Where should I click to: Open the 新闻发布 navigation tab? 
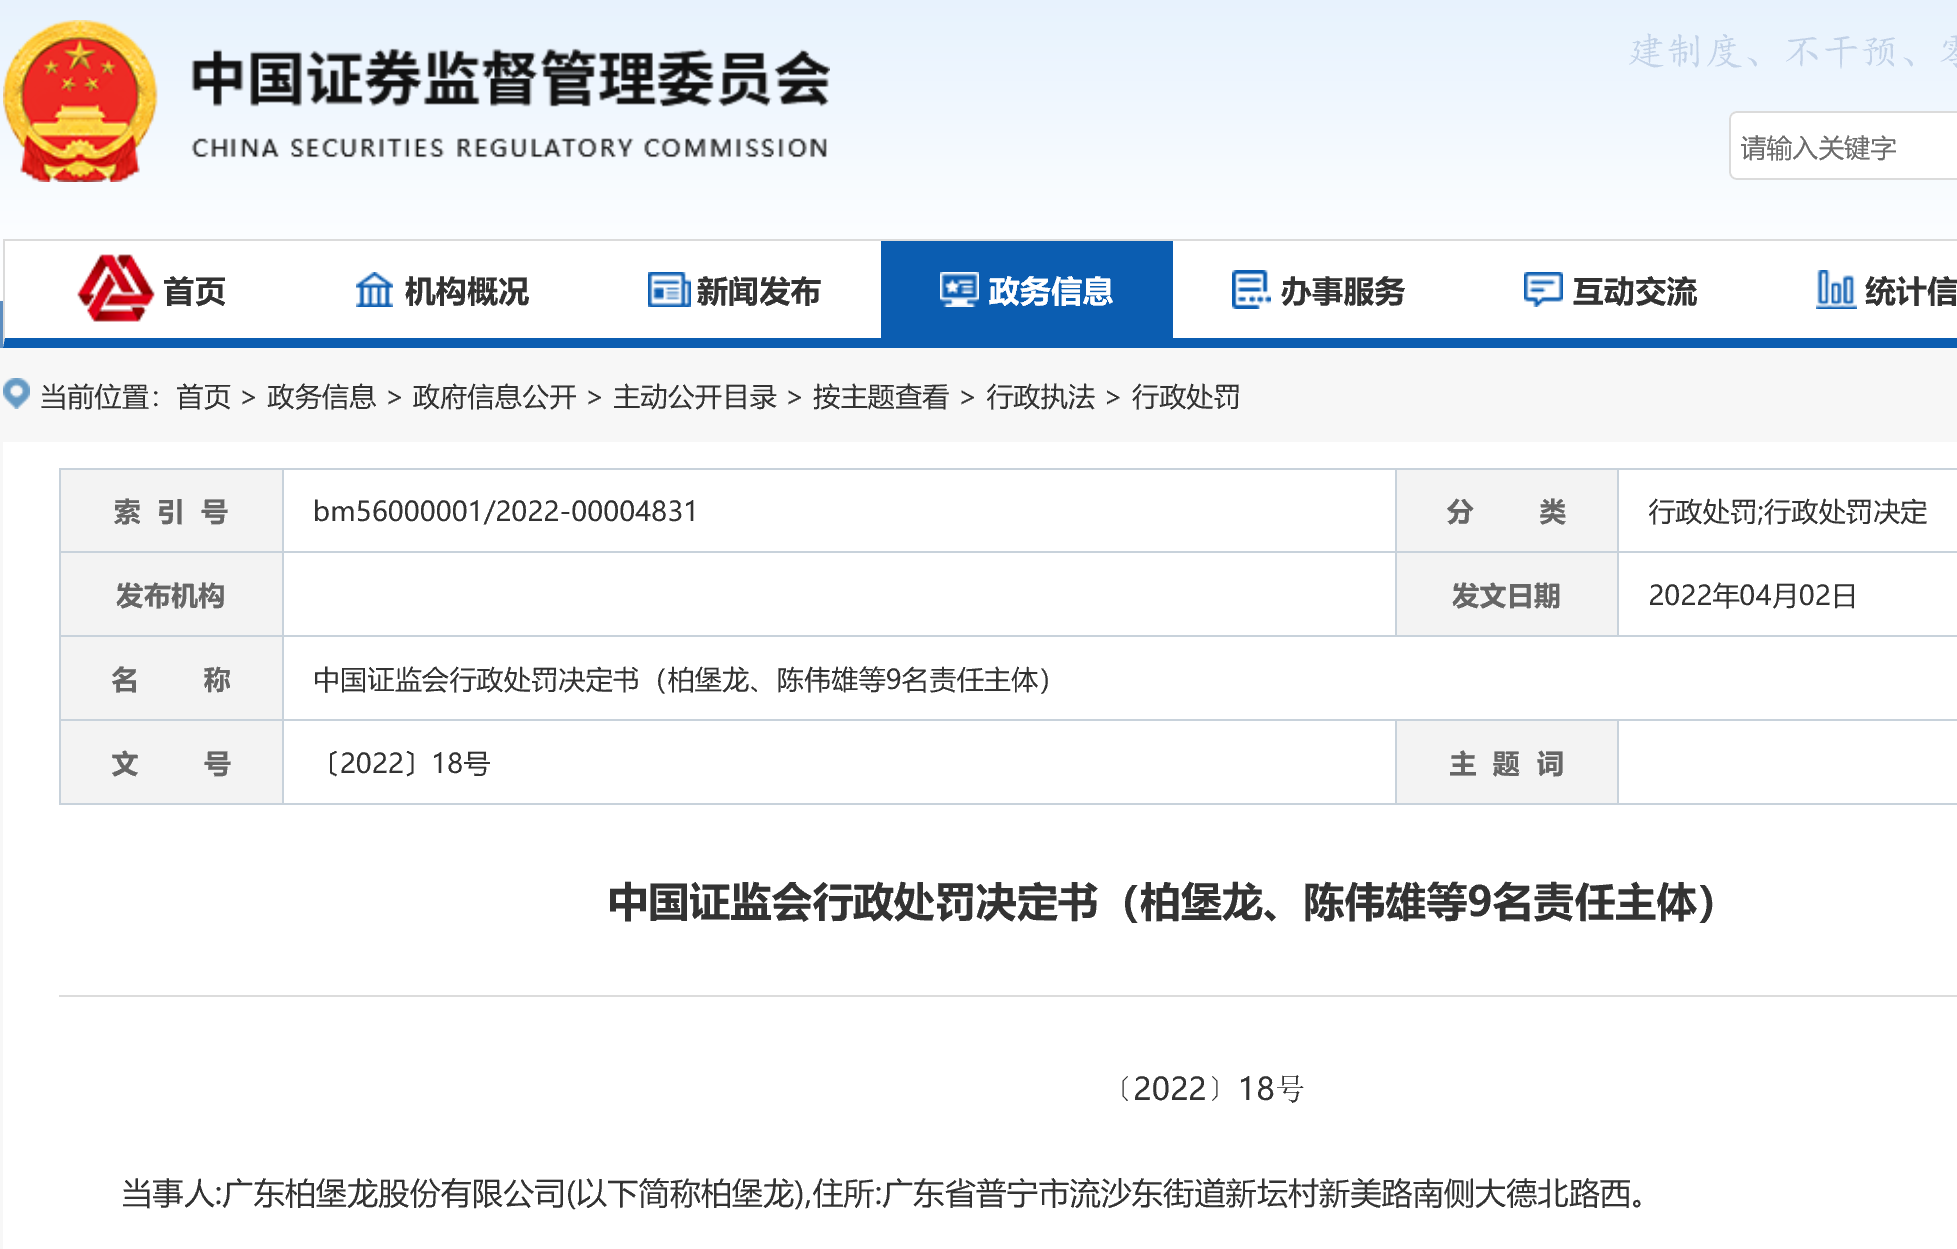(x=758, y=292)
